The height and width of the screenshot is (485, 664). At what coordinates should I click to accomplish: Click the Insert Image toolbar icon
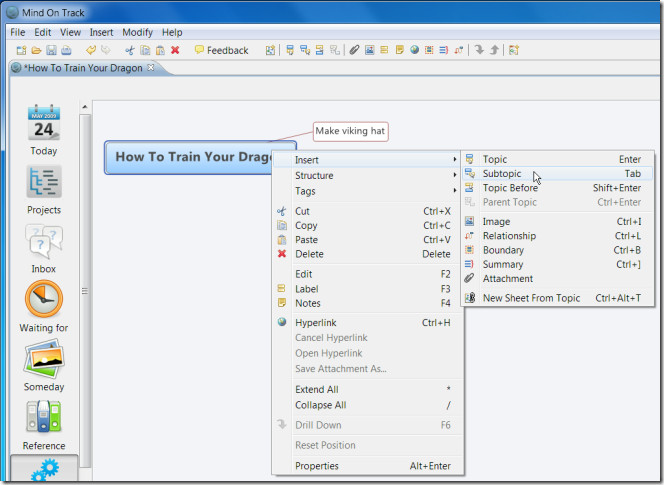pos(369,50)
